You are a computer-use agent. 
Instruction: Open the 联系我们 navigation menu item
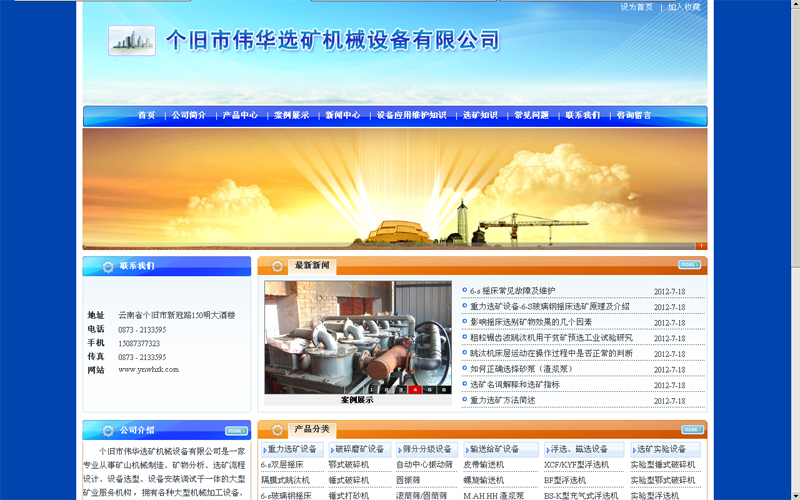[583, 116]
